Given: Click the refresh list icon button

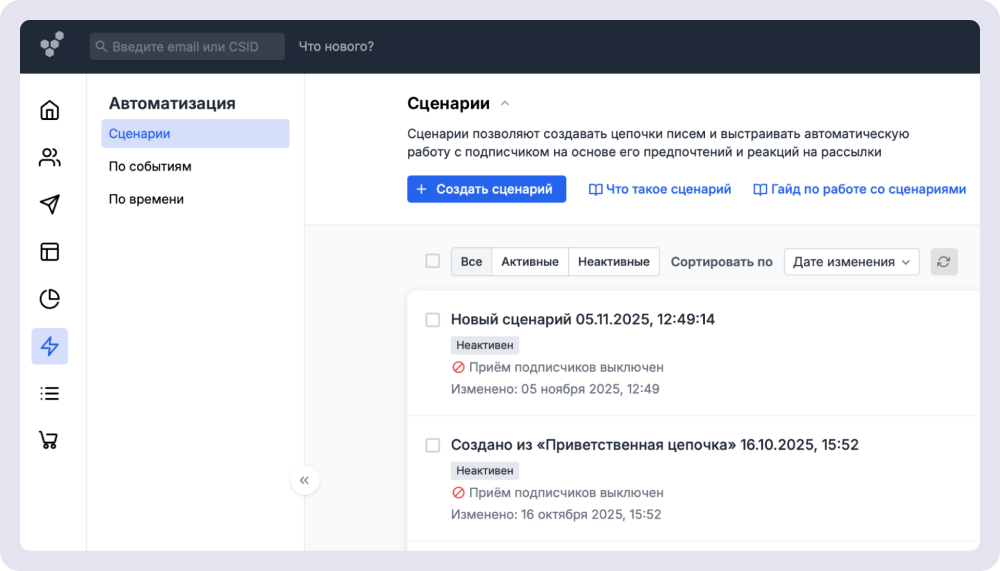Looking at the screenshot, I should tap(944, 262).
